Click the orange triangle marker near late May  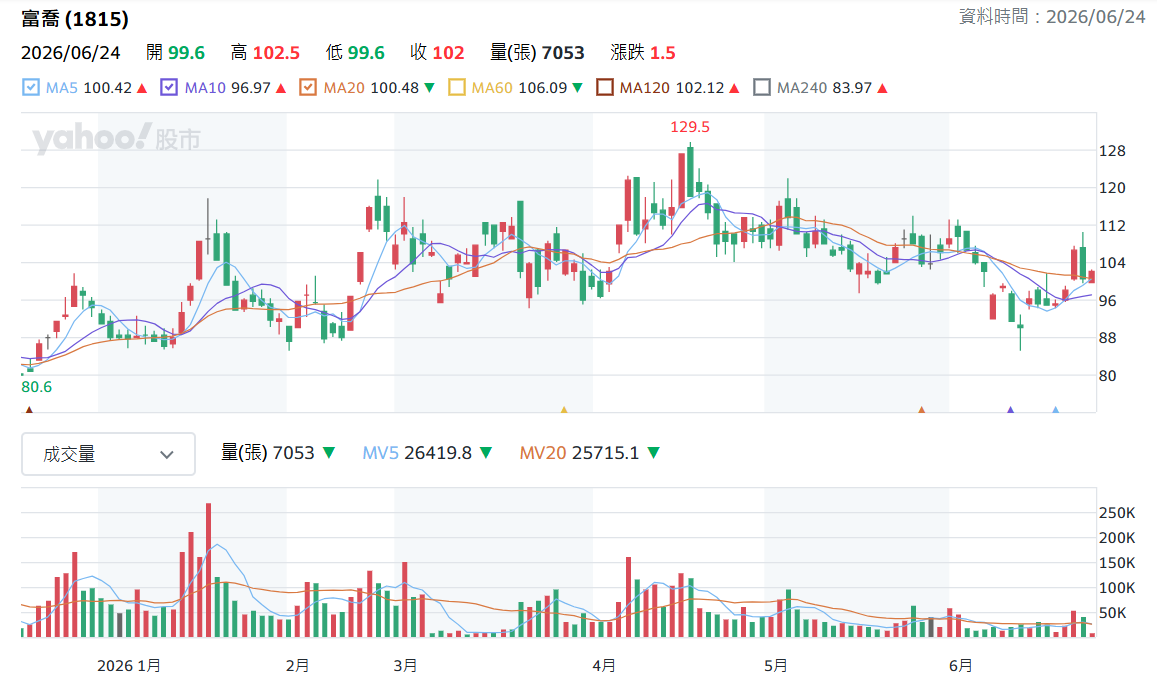[x=922, y=409]
